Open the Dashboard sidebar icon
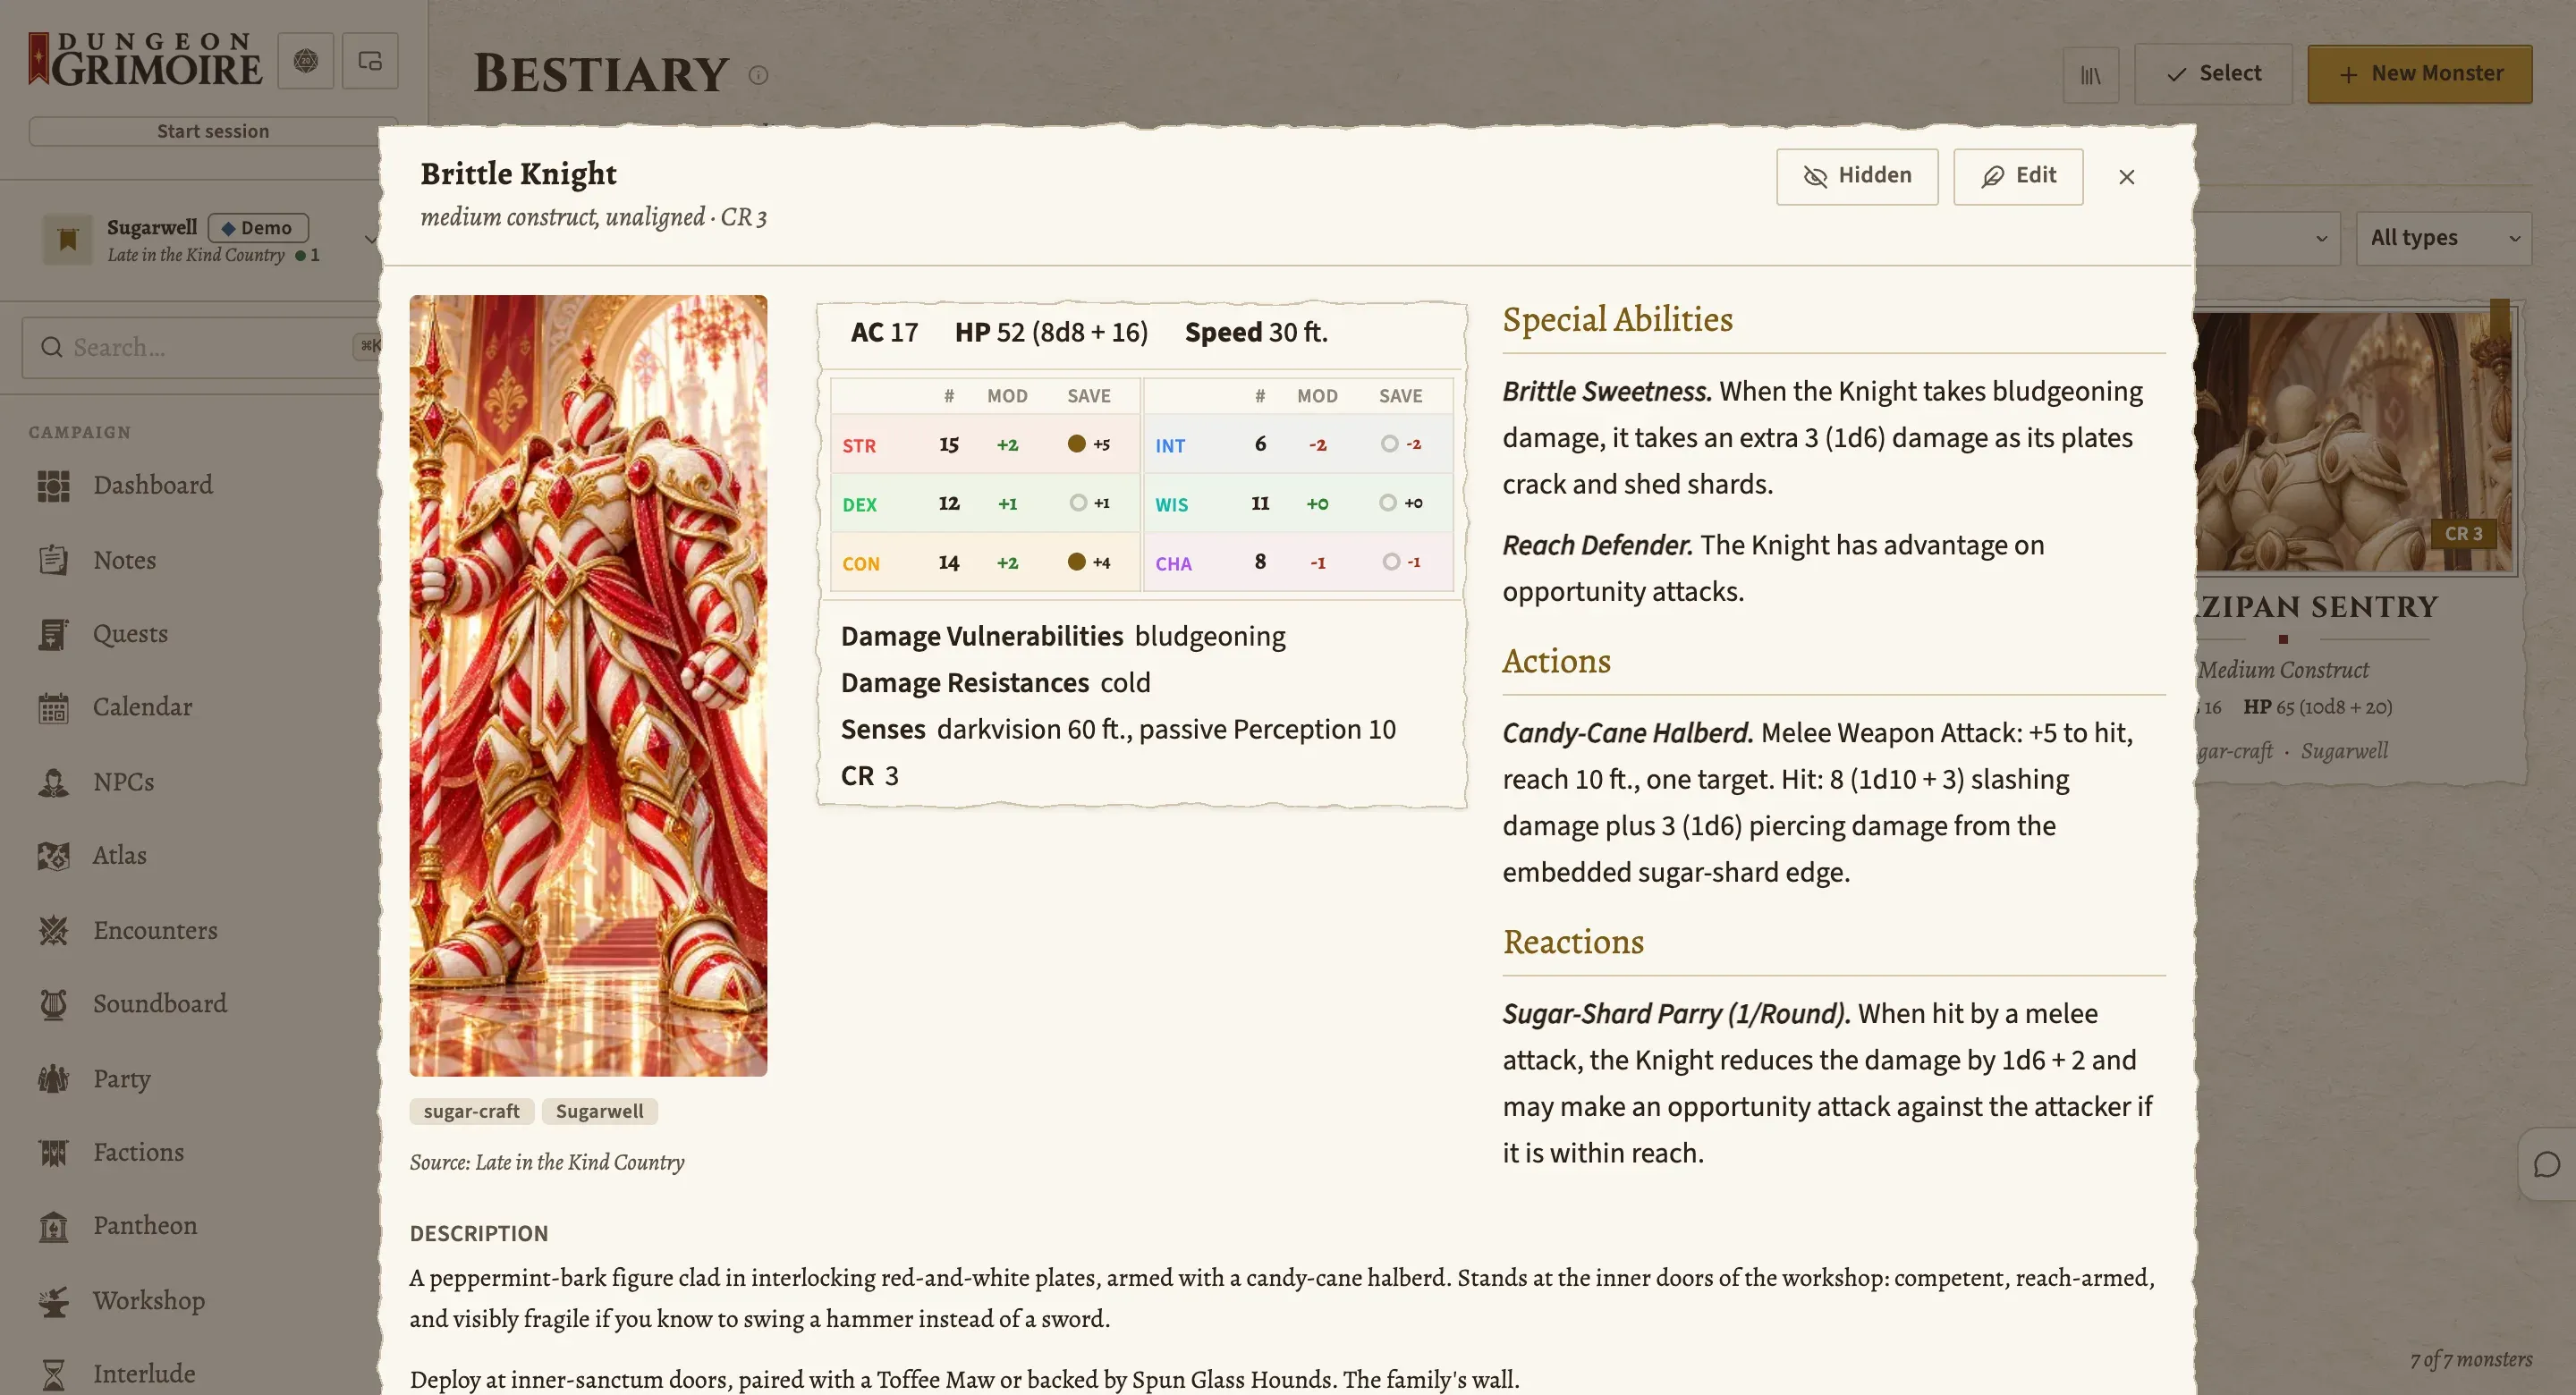Image resolution: width=2576 pixels, height=1395 pixels. [x=53, y=486]
